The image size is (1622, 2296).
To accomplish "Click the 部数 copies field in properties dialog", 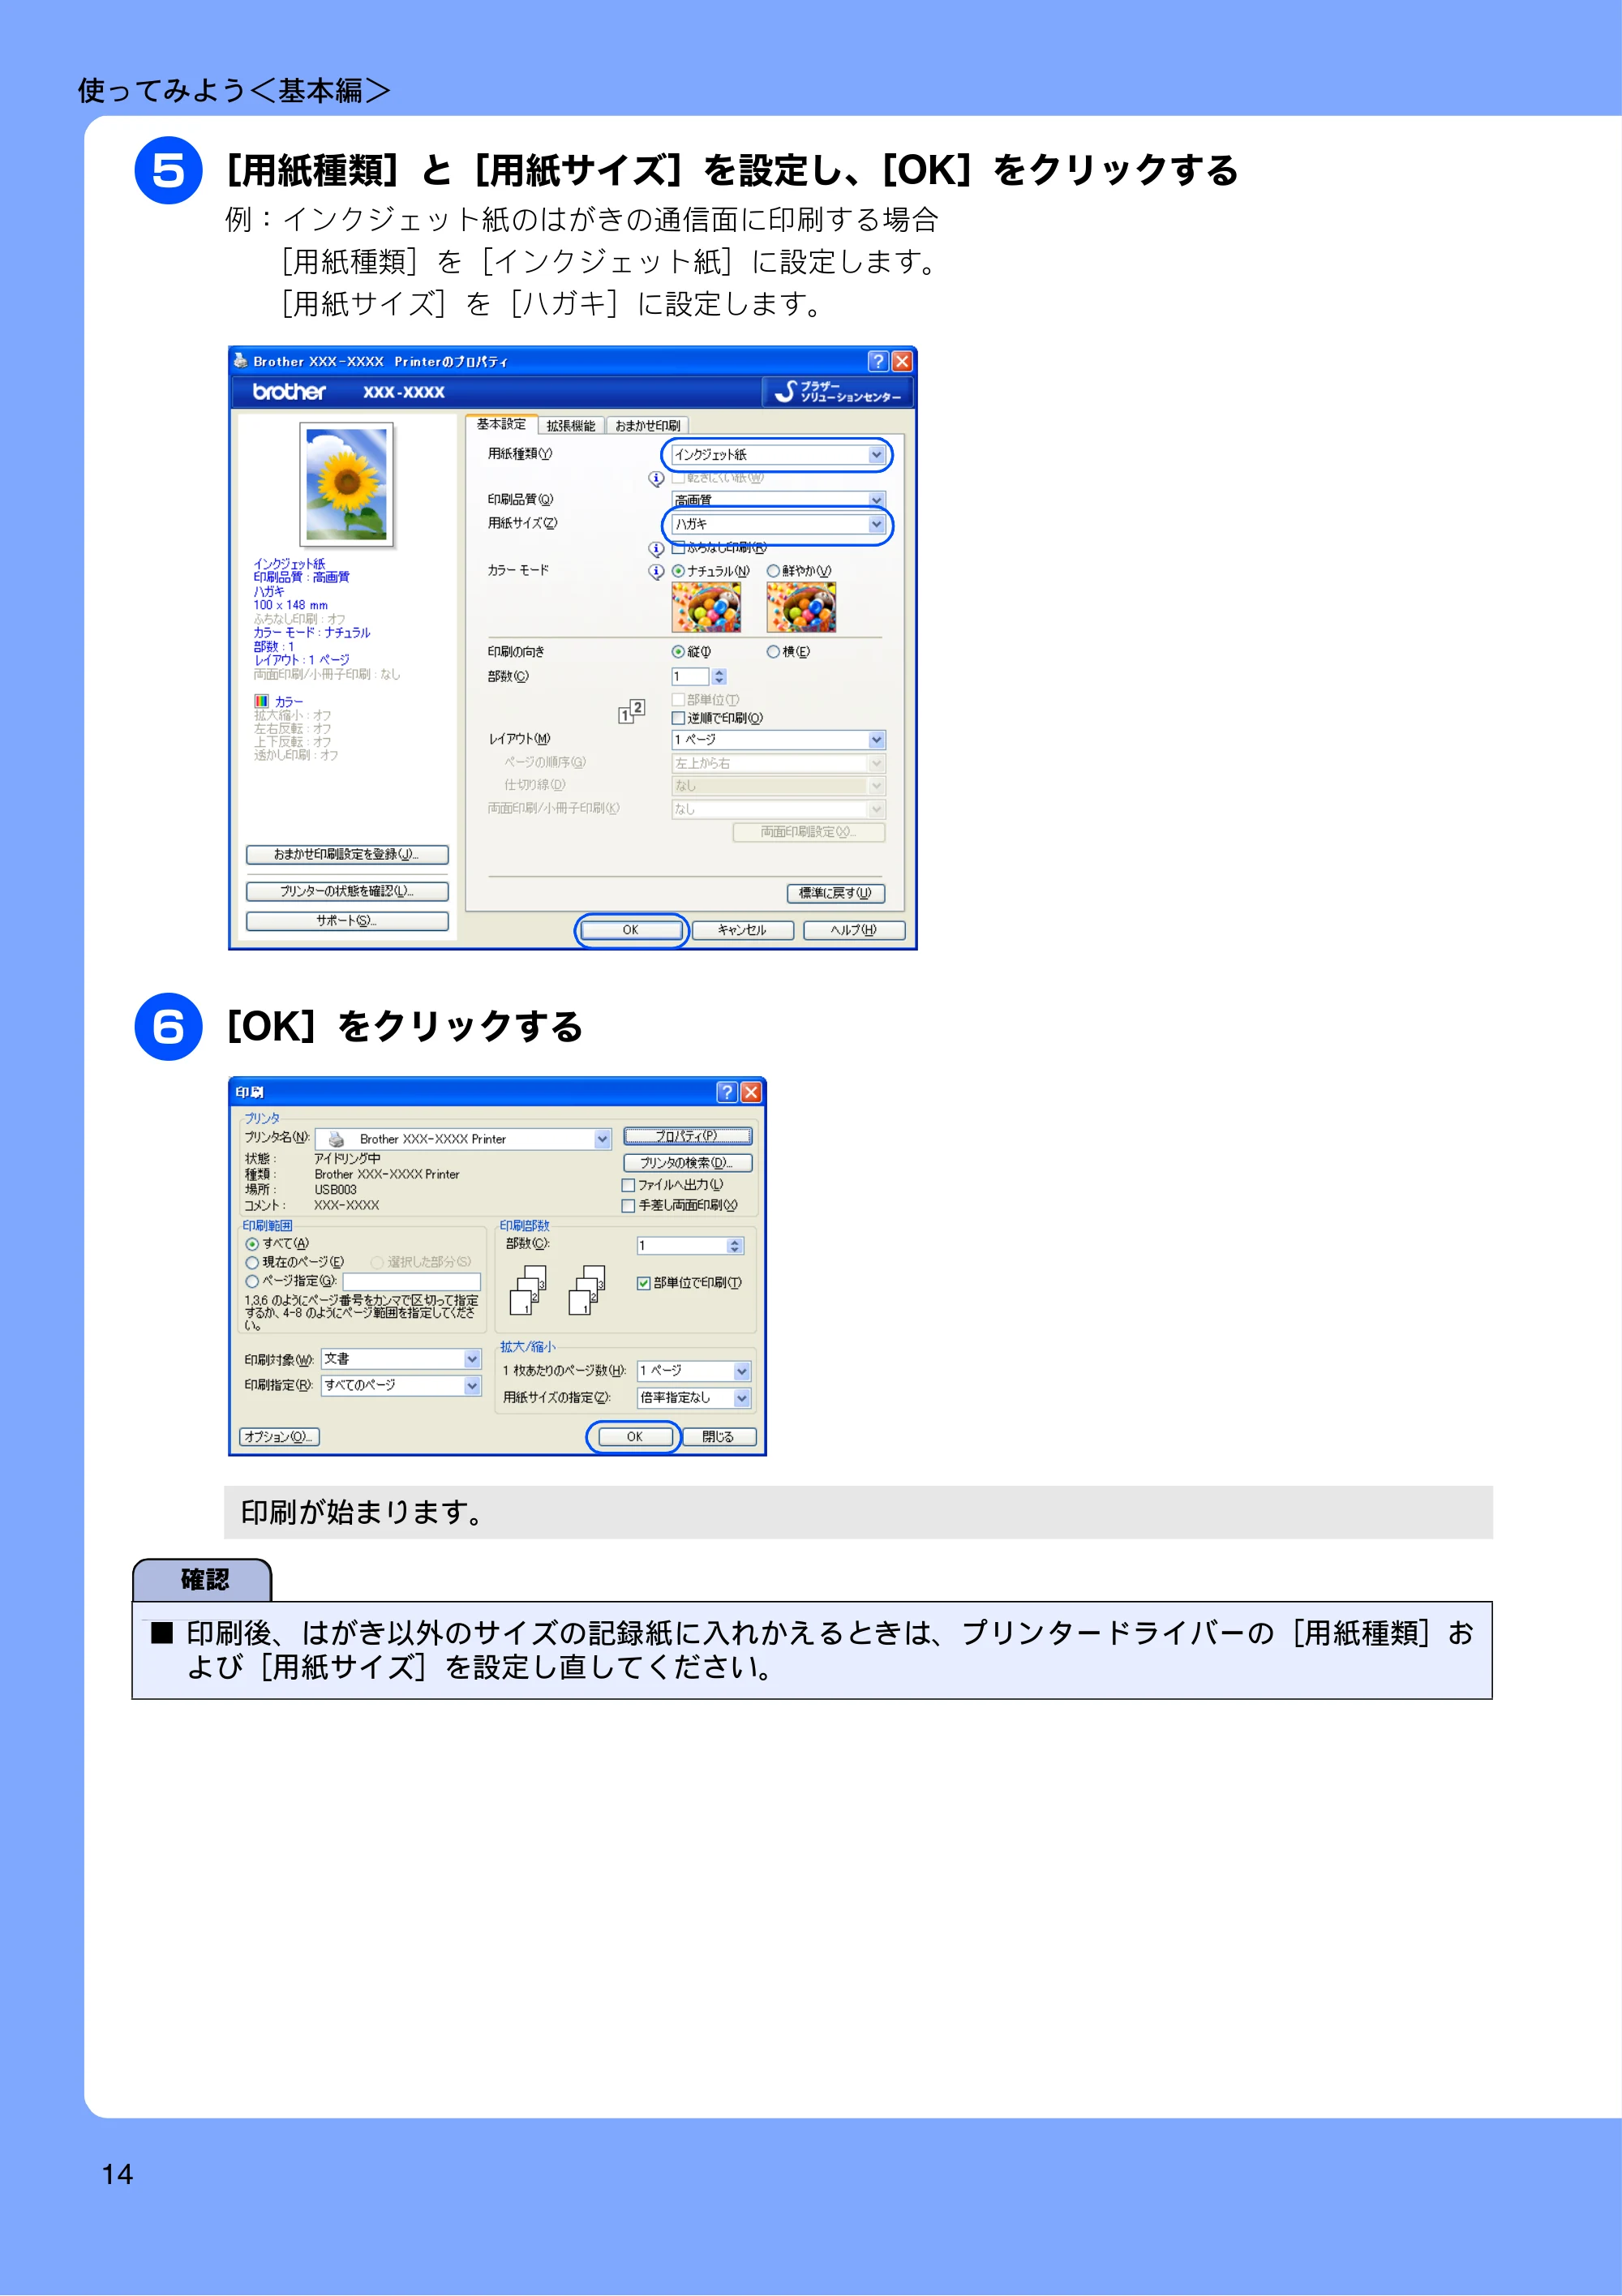I will pos(691,677).
